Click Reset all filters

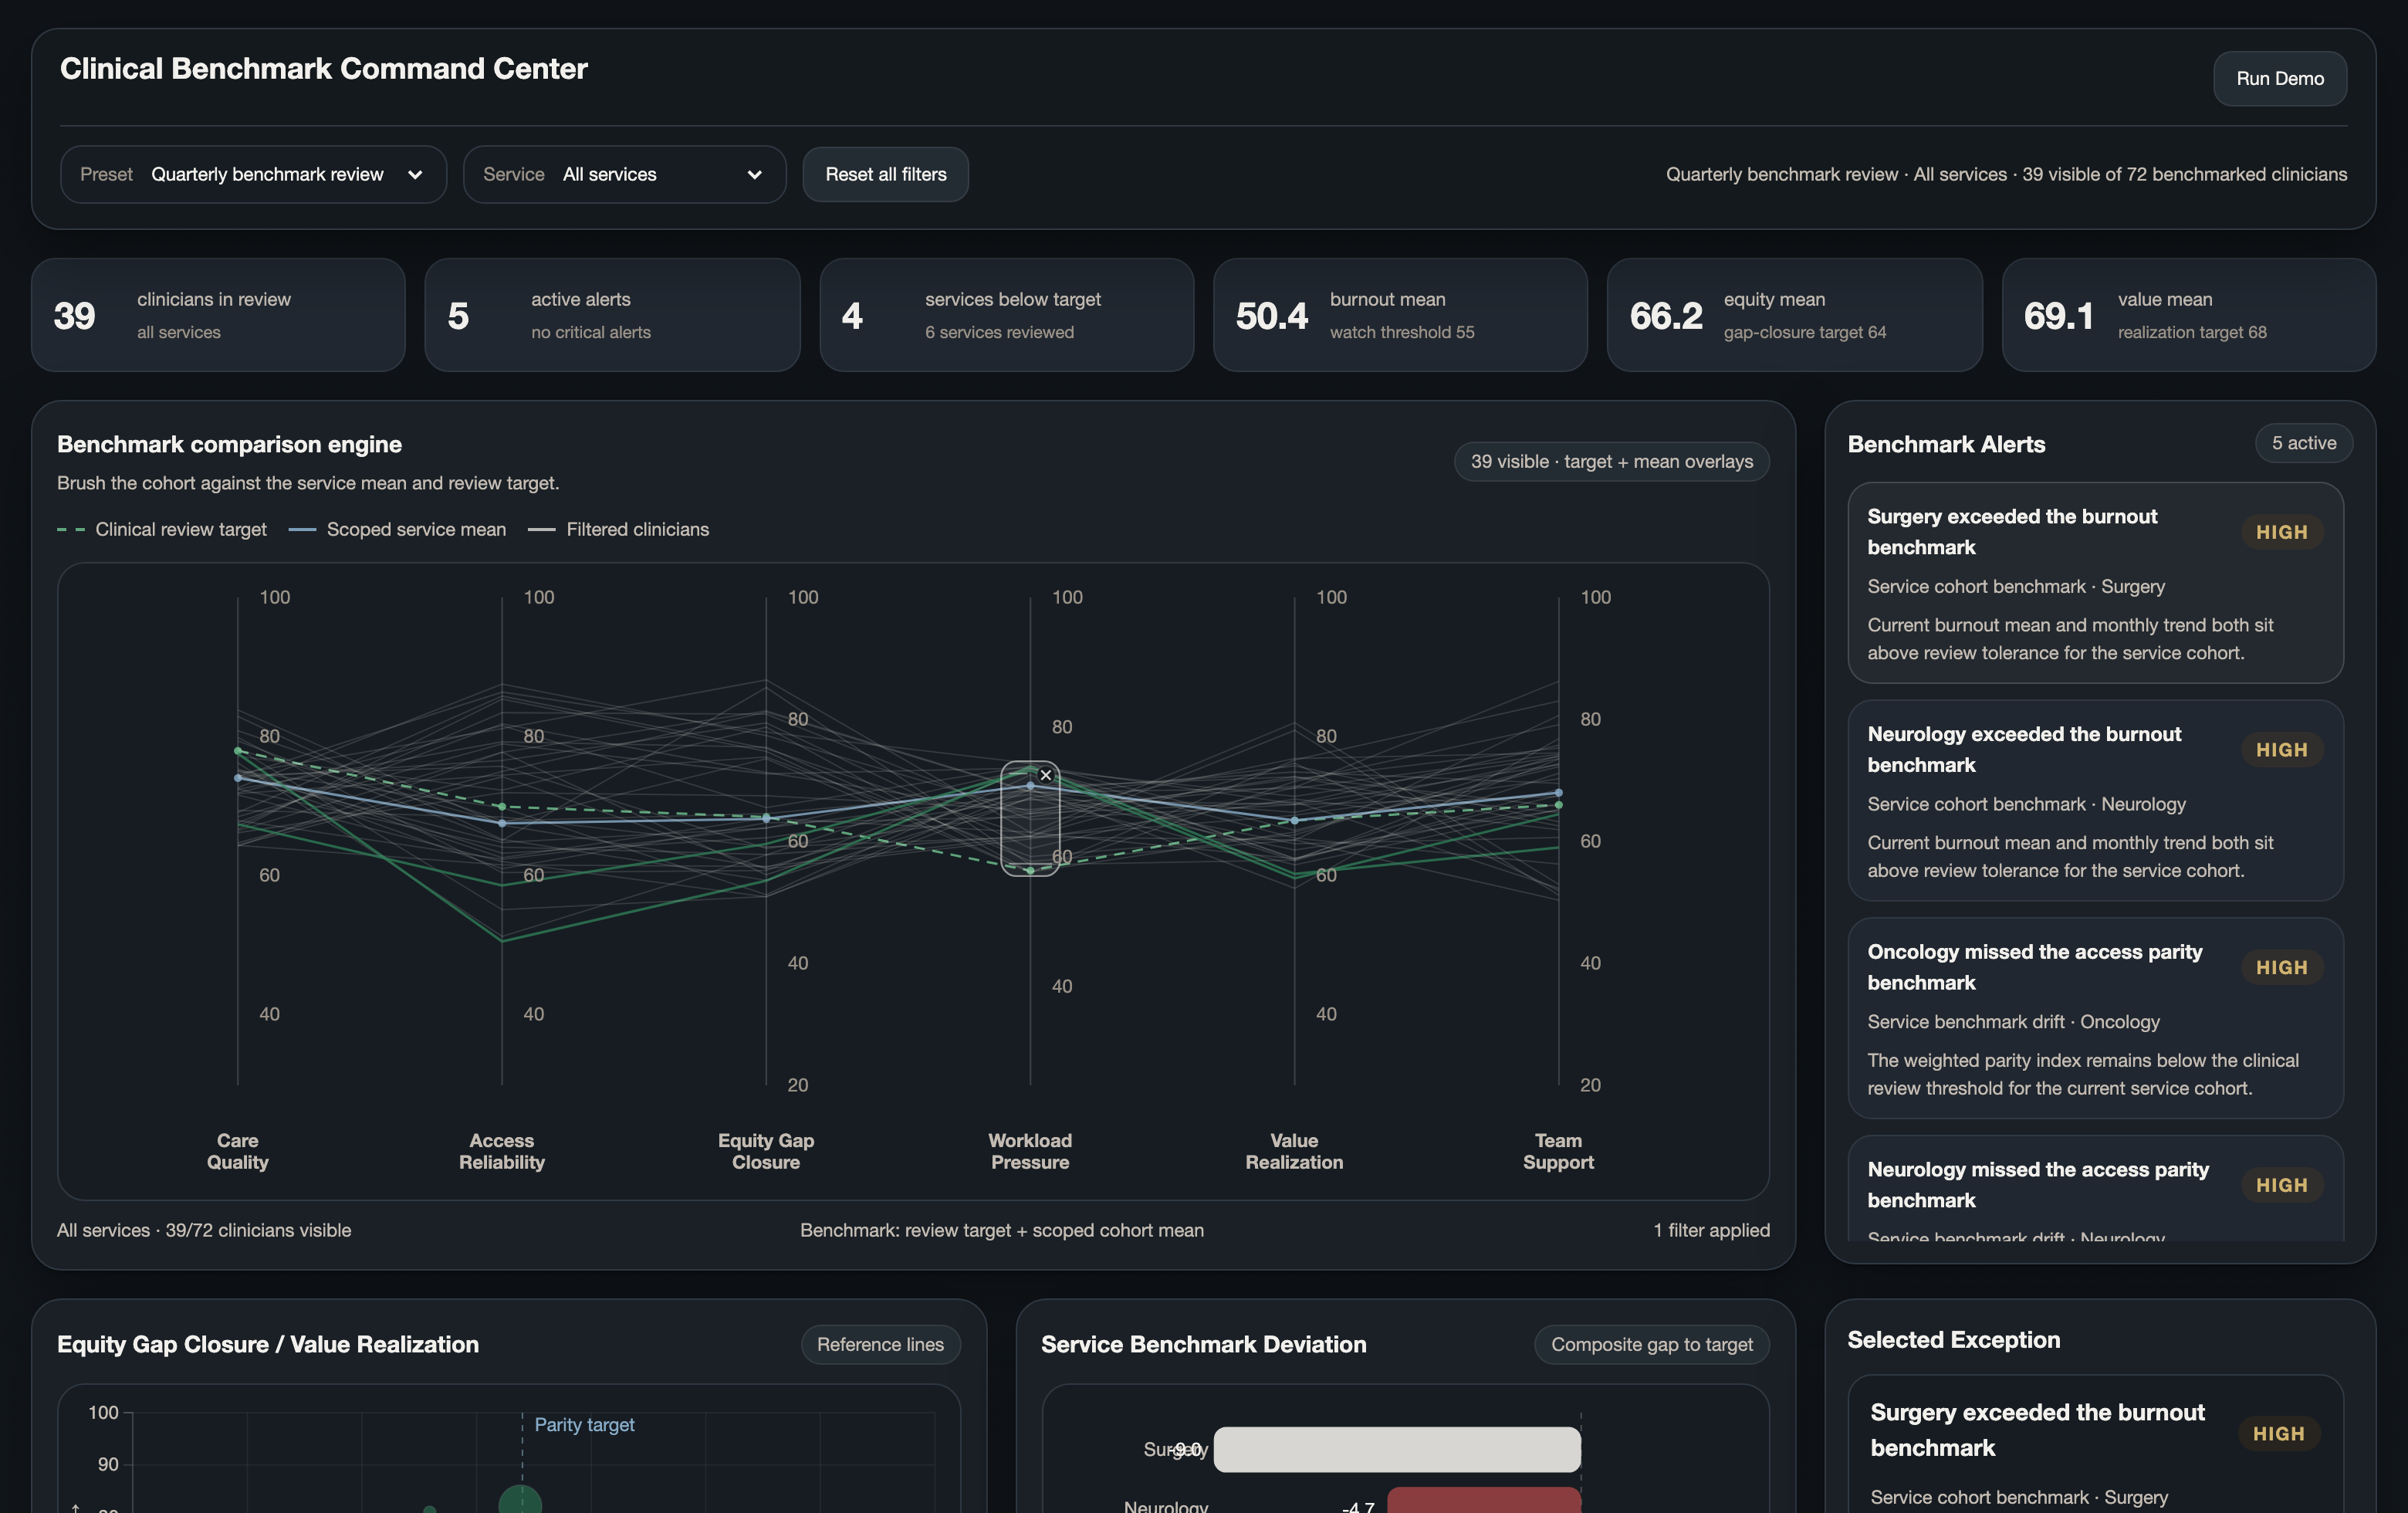tap(885, 174)
